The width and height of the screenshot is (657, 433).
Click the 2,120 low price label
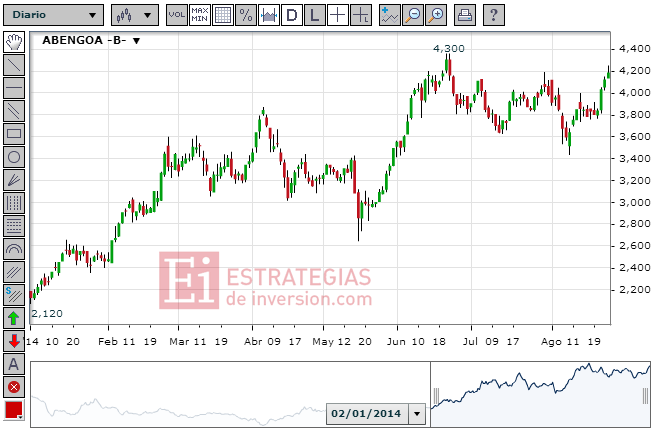click(x=47, y=314)
